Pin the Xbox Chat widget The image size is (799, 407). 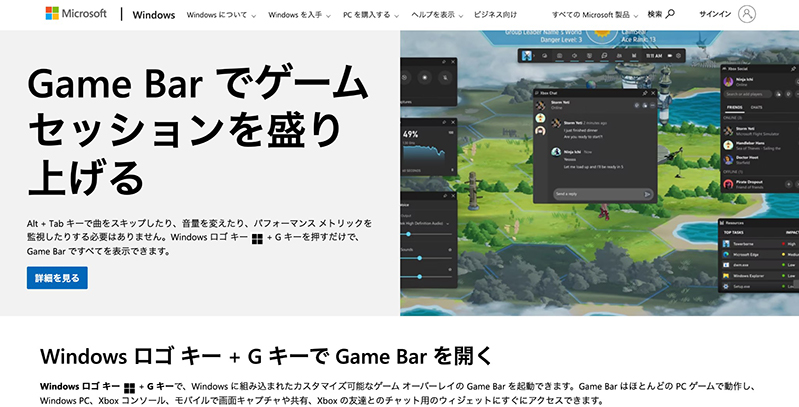click(x=645, y=93)
